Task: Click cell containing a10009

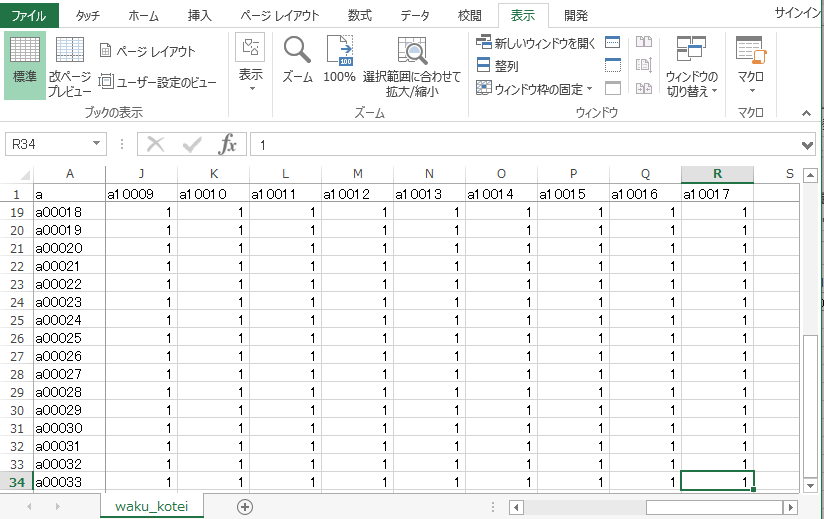Action: point(141,194)
